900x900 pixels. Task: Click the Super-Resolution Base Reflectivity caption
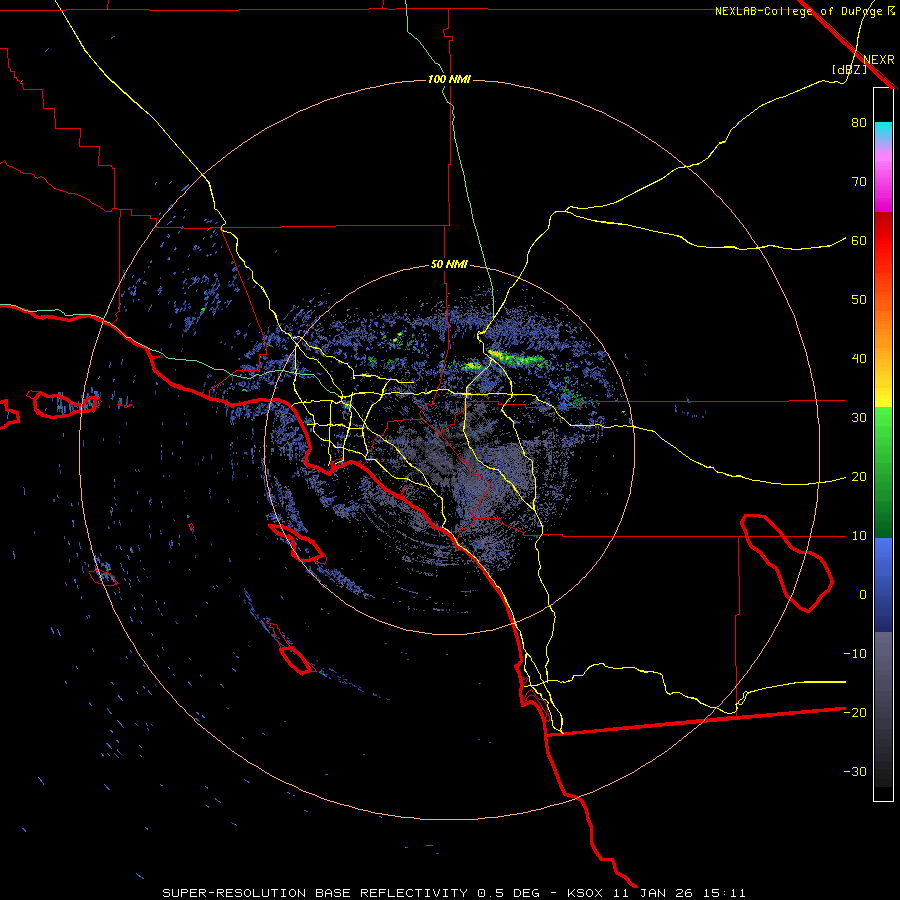(454, 893)
